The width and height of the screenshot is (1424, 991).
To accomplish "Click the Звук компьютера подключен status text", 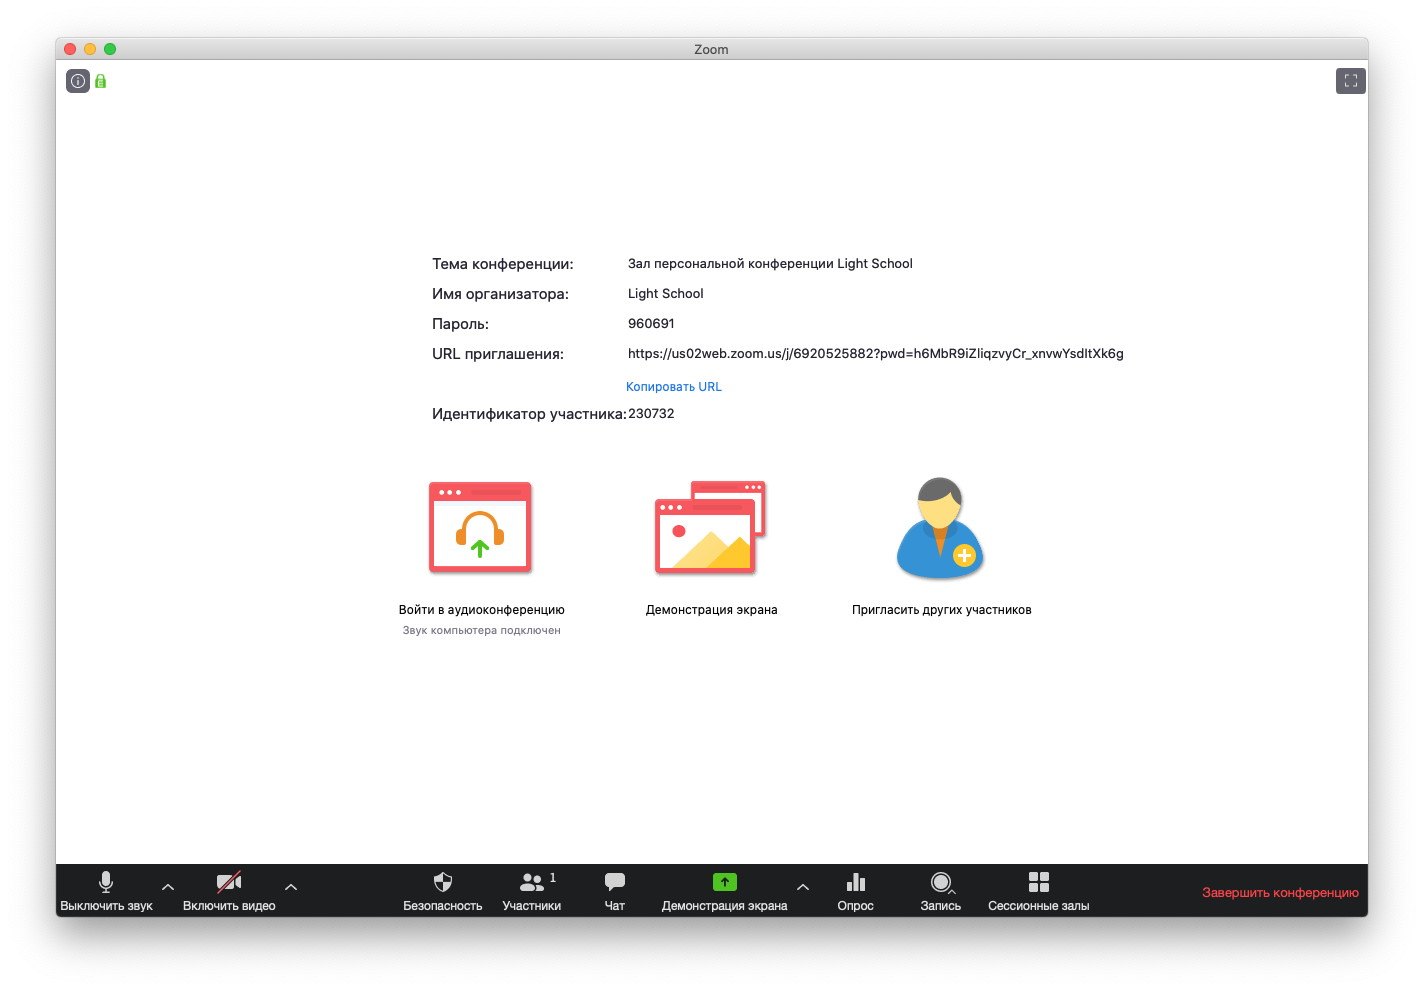I will (x=482, y=631).
